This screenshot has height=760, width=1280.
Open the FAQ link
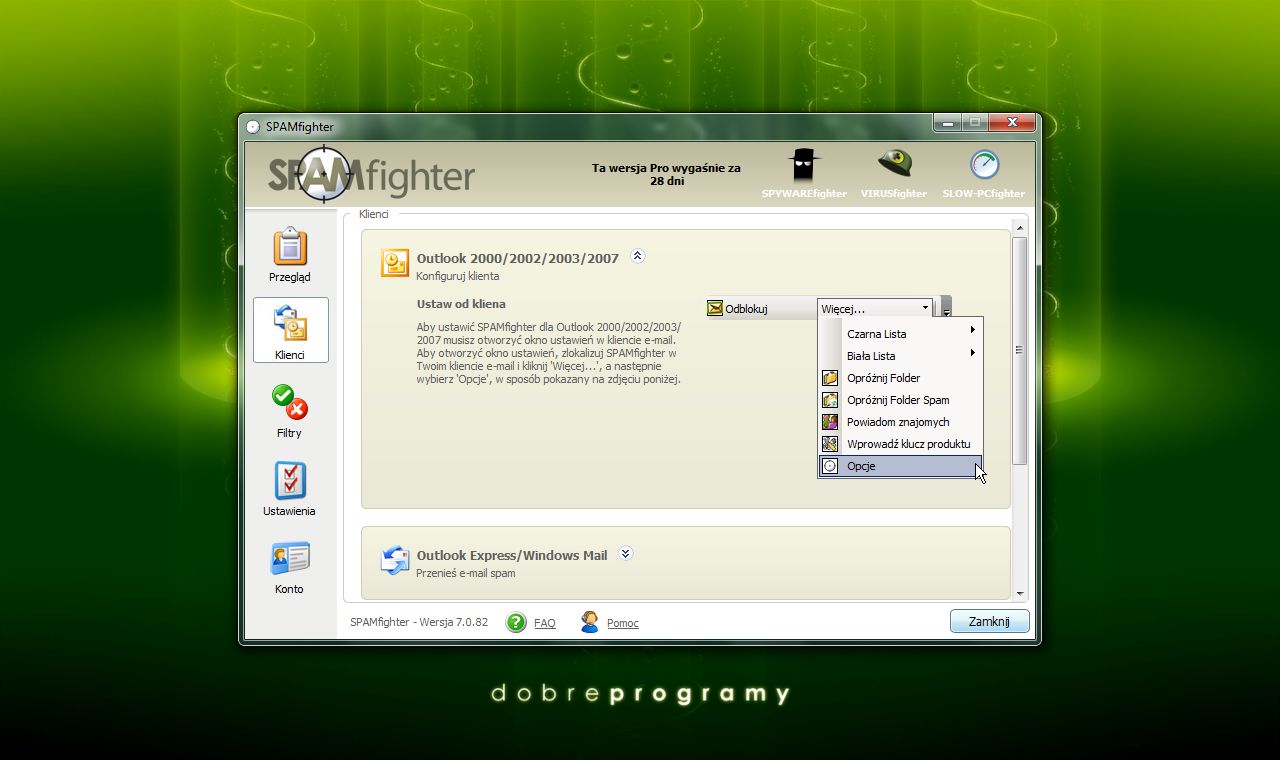pyautogui.click(x=545, y=623)
